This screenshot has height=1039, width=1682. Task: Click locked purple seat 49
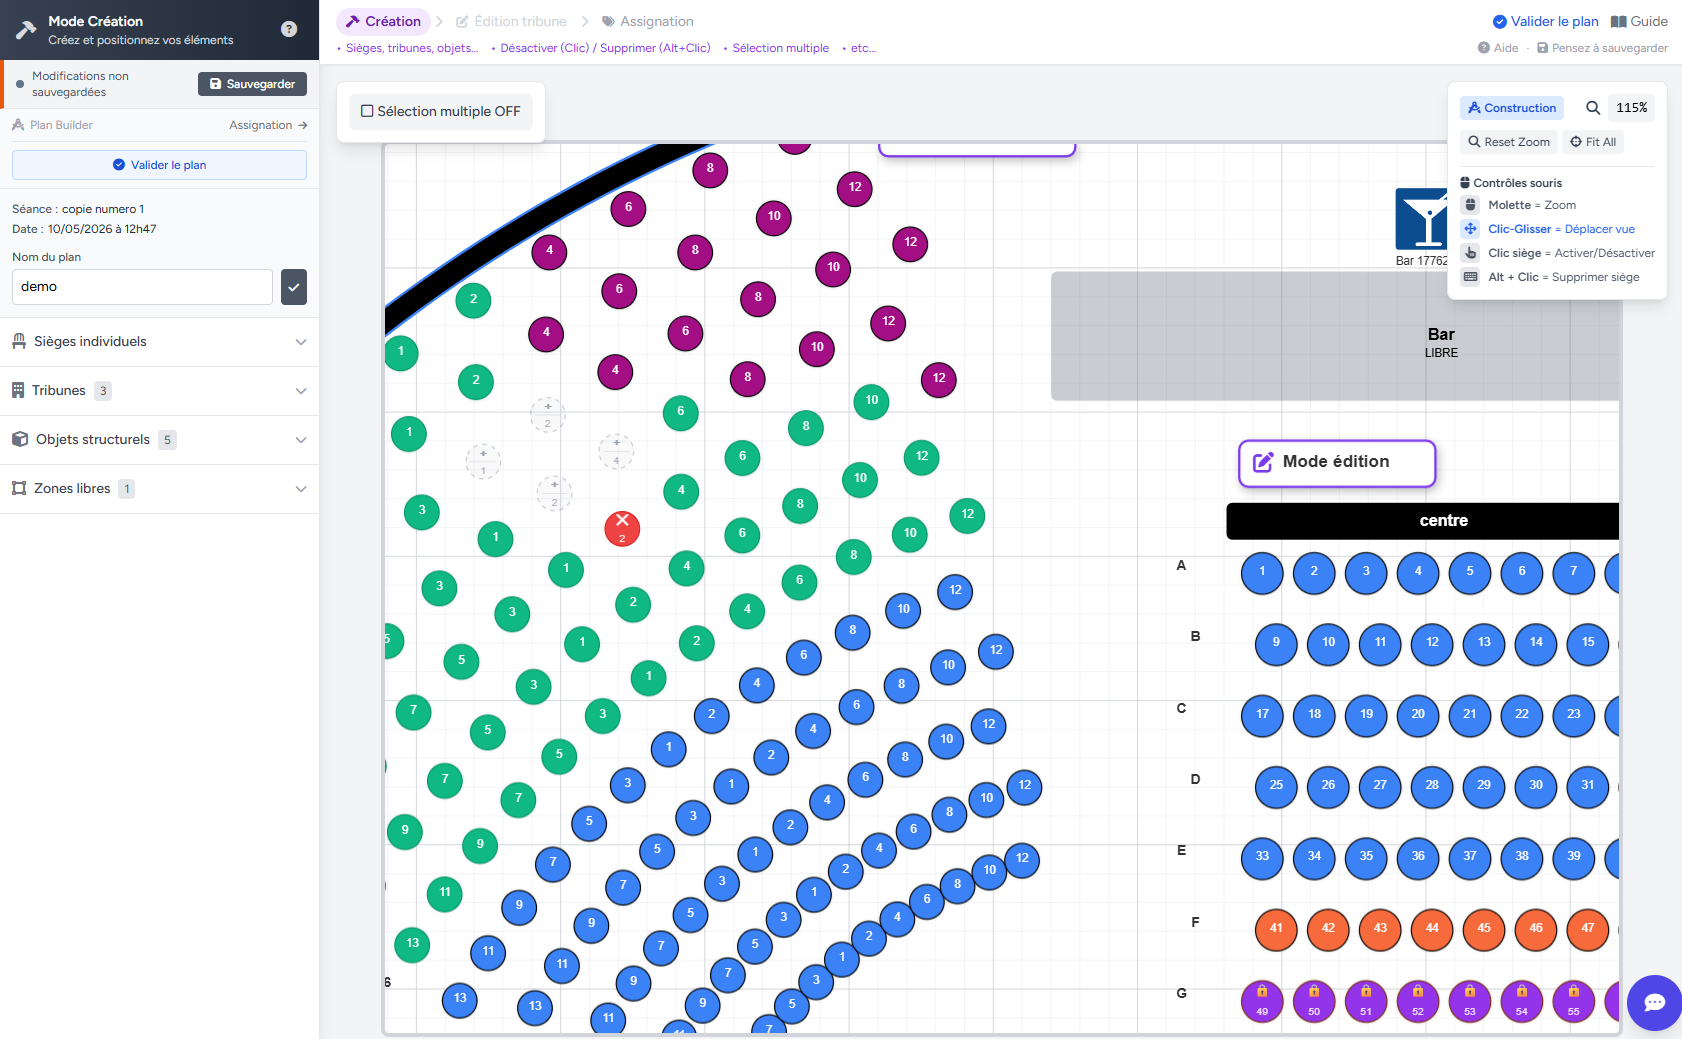pos(1262,1000)
